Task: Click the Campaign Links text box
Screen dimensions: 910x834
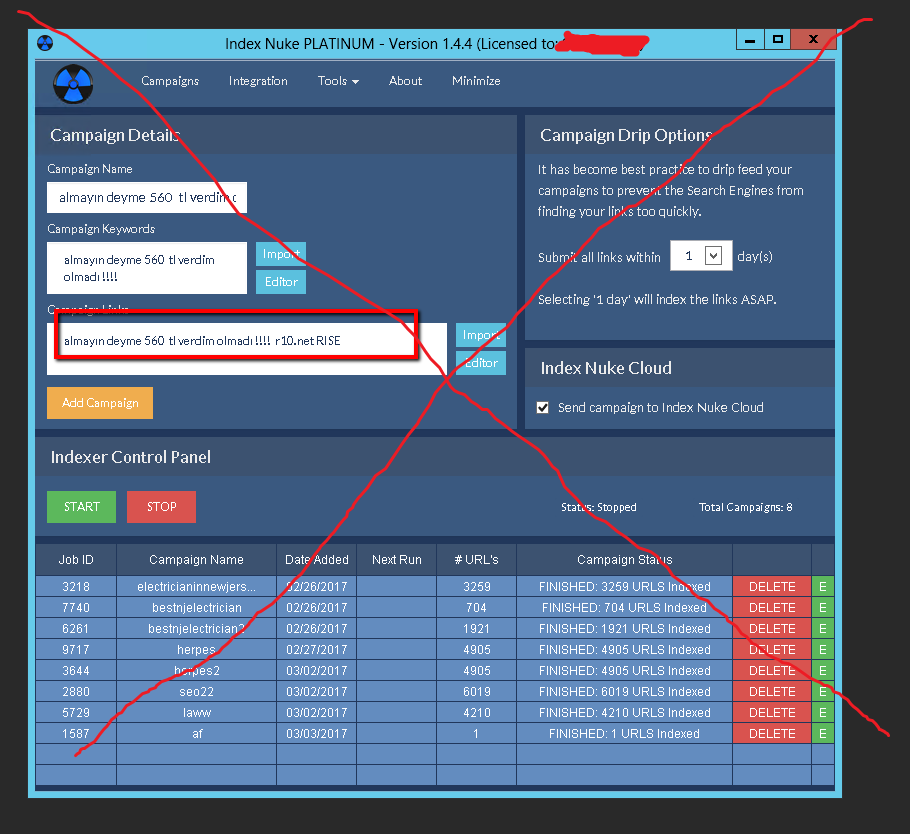Action: [x=247, y=349]
